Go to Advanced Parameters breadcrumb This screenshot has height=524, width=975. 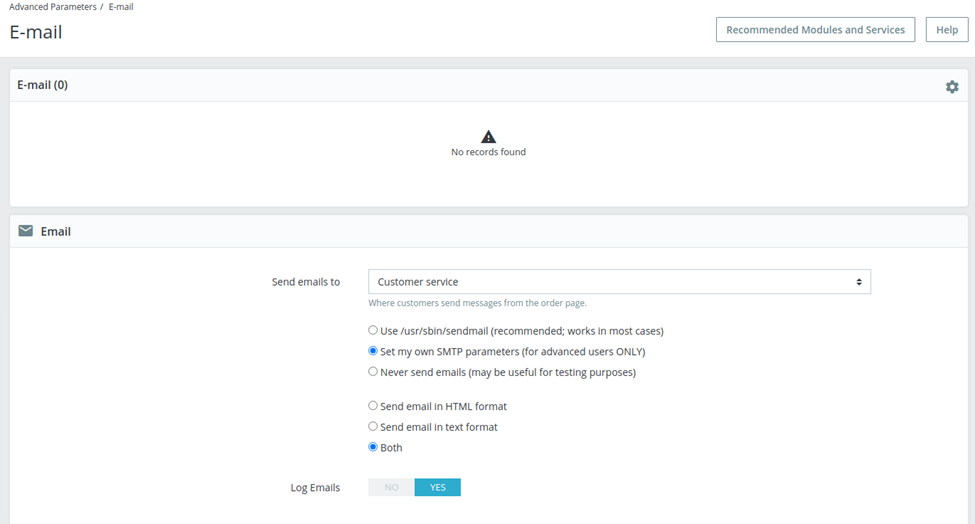[53, 7]
